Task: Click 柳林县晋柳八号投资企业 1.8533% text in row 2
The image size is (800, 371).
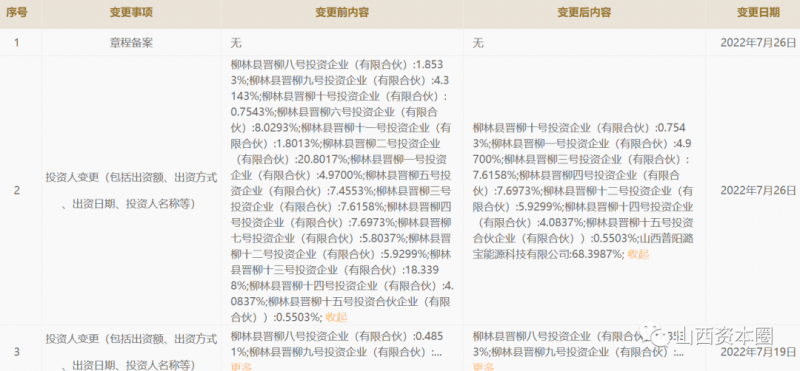Action: pyautogui.click(x=337, y=72)
